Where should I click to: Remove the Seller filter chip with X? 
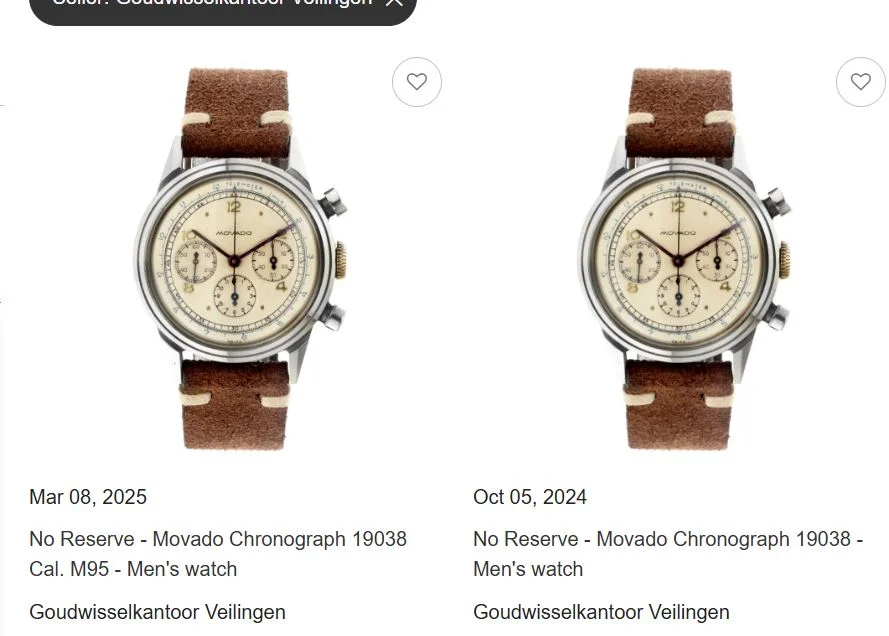tap(393, 2)
